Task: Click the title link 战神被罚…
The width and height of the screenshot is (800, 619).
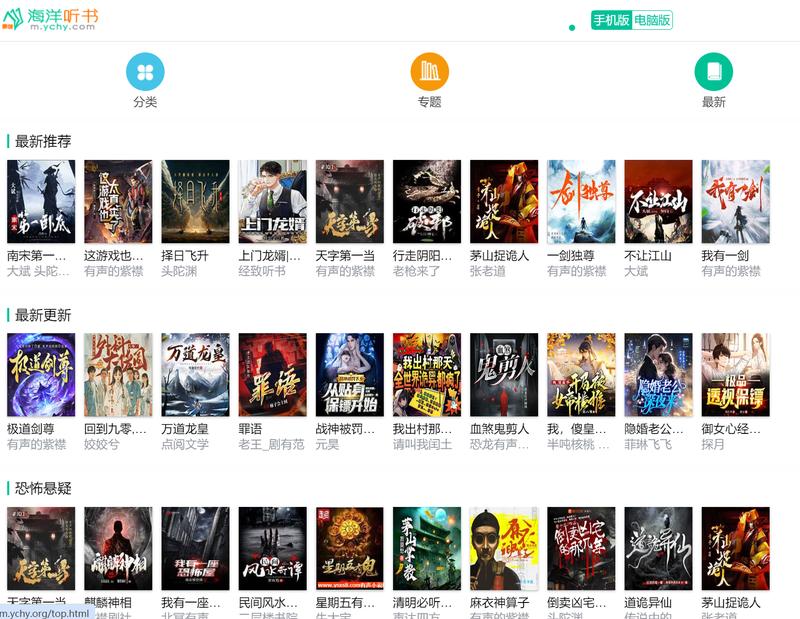Action: [x=345, y=429]
